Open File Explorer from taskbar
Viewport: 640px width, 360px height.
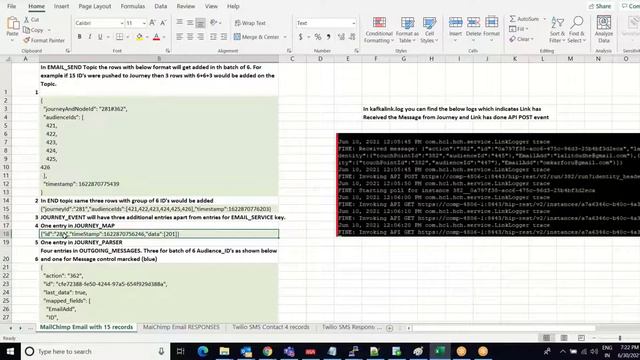click(224, 351)
